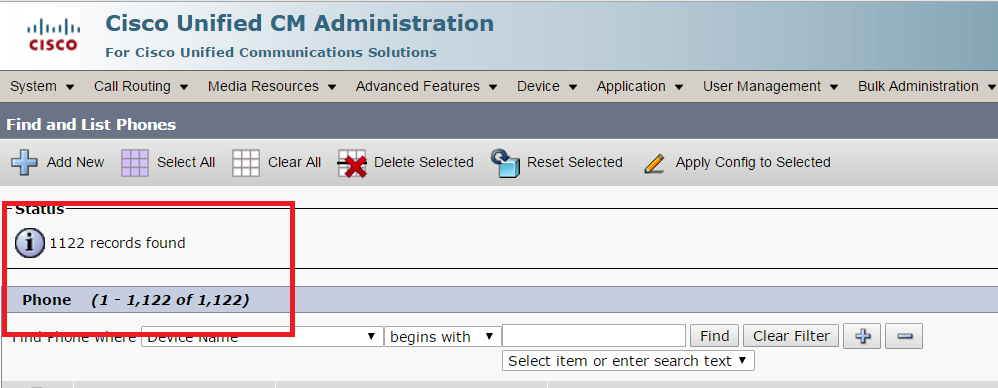This screenshot has width=998, height=388.
Task: Click the '1122 records found' status text
Action: 117,243
